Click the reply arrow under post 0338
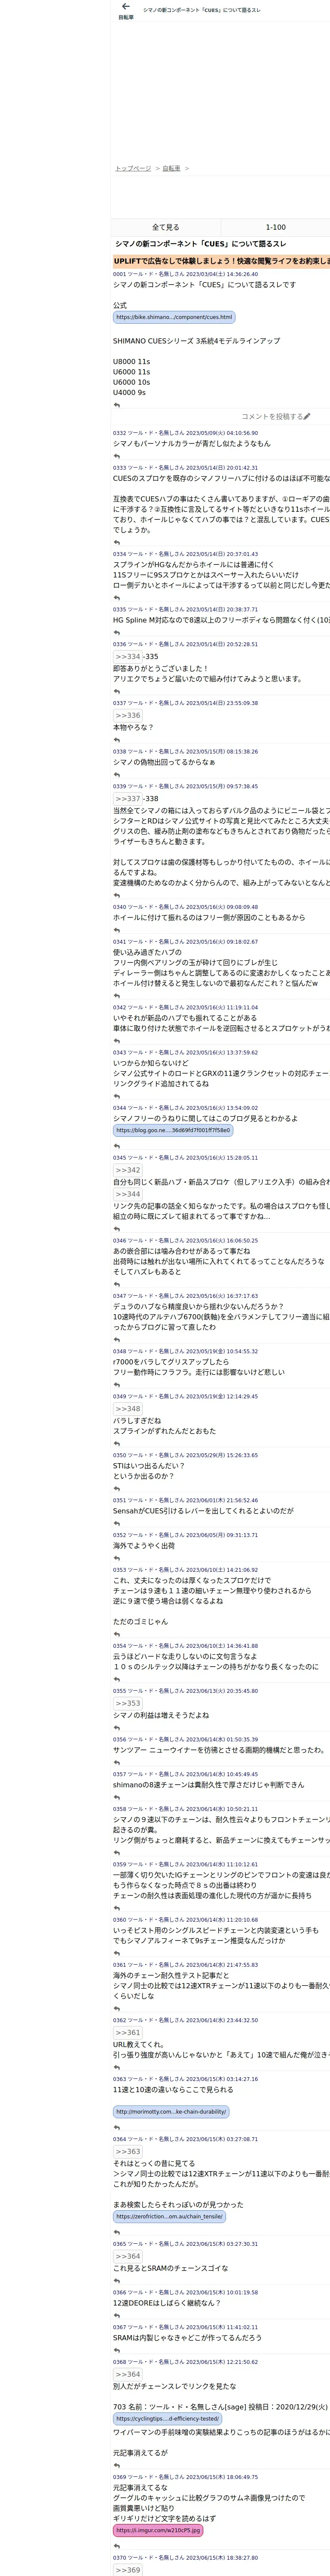The height and width of the screenshot is (2576, 330). click(x=117, y=775)
